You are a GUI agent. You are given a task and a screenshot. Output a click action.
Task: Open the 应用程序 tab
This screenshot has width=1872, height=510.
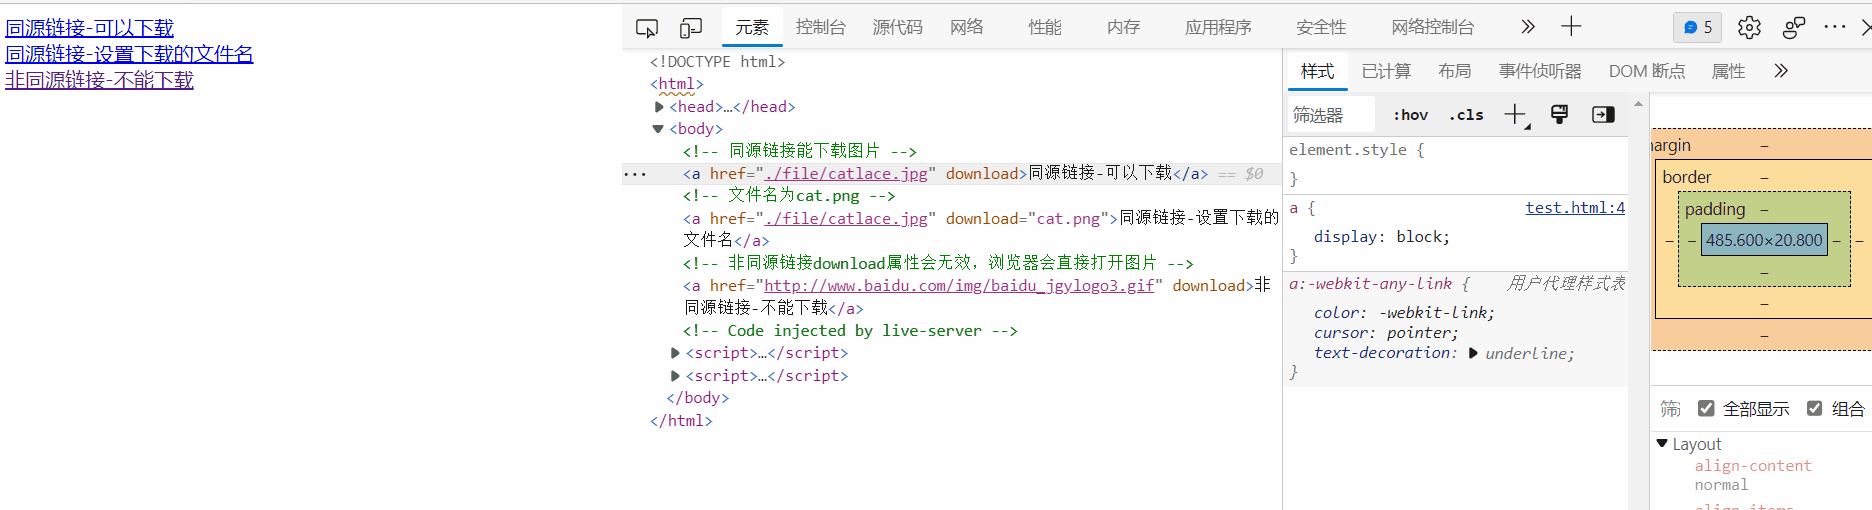tap(1218, 27)
